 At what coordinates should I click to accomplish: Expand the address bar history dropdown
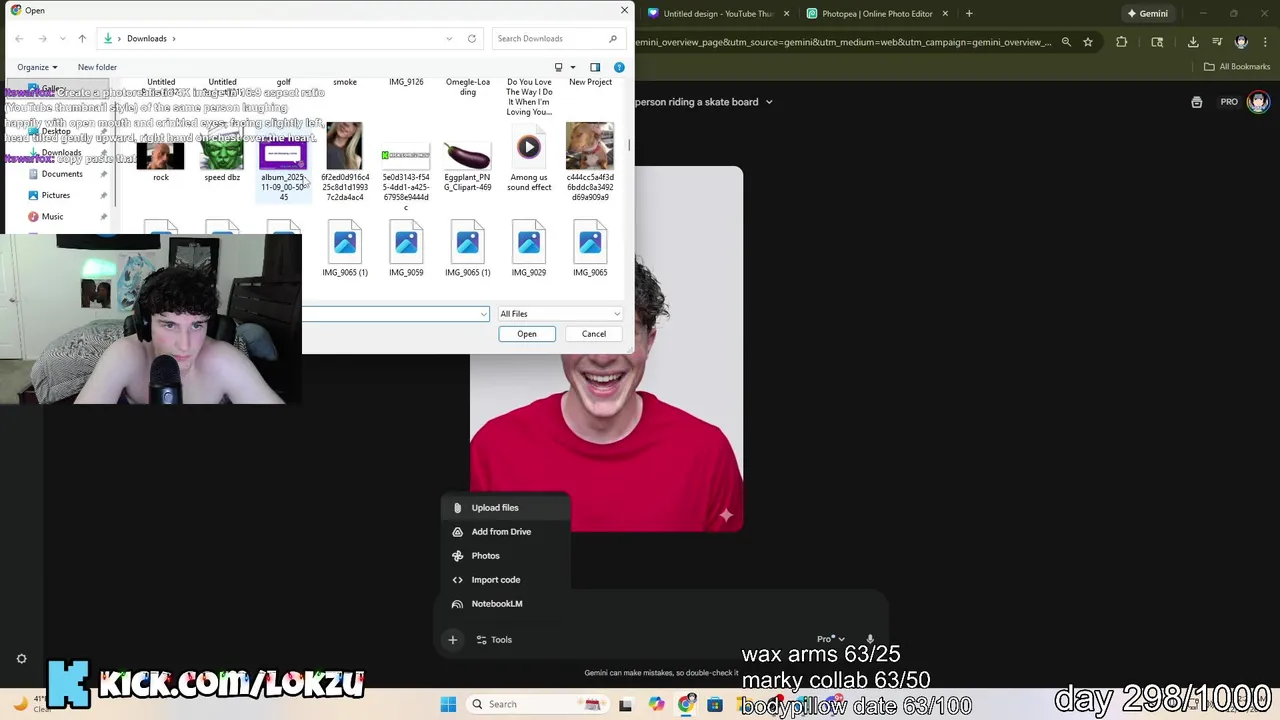[449, 39]
